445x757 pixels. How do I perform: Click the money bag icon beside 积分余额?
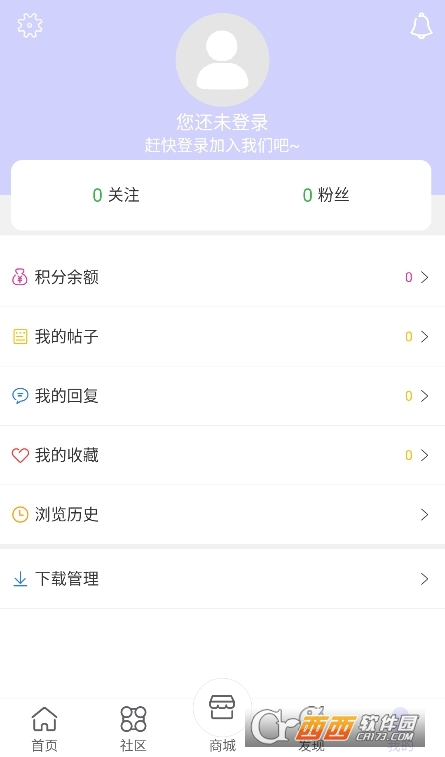(x=20, y=277)
